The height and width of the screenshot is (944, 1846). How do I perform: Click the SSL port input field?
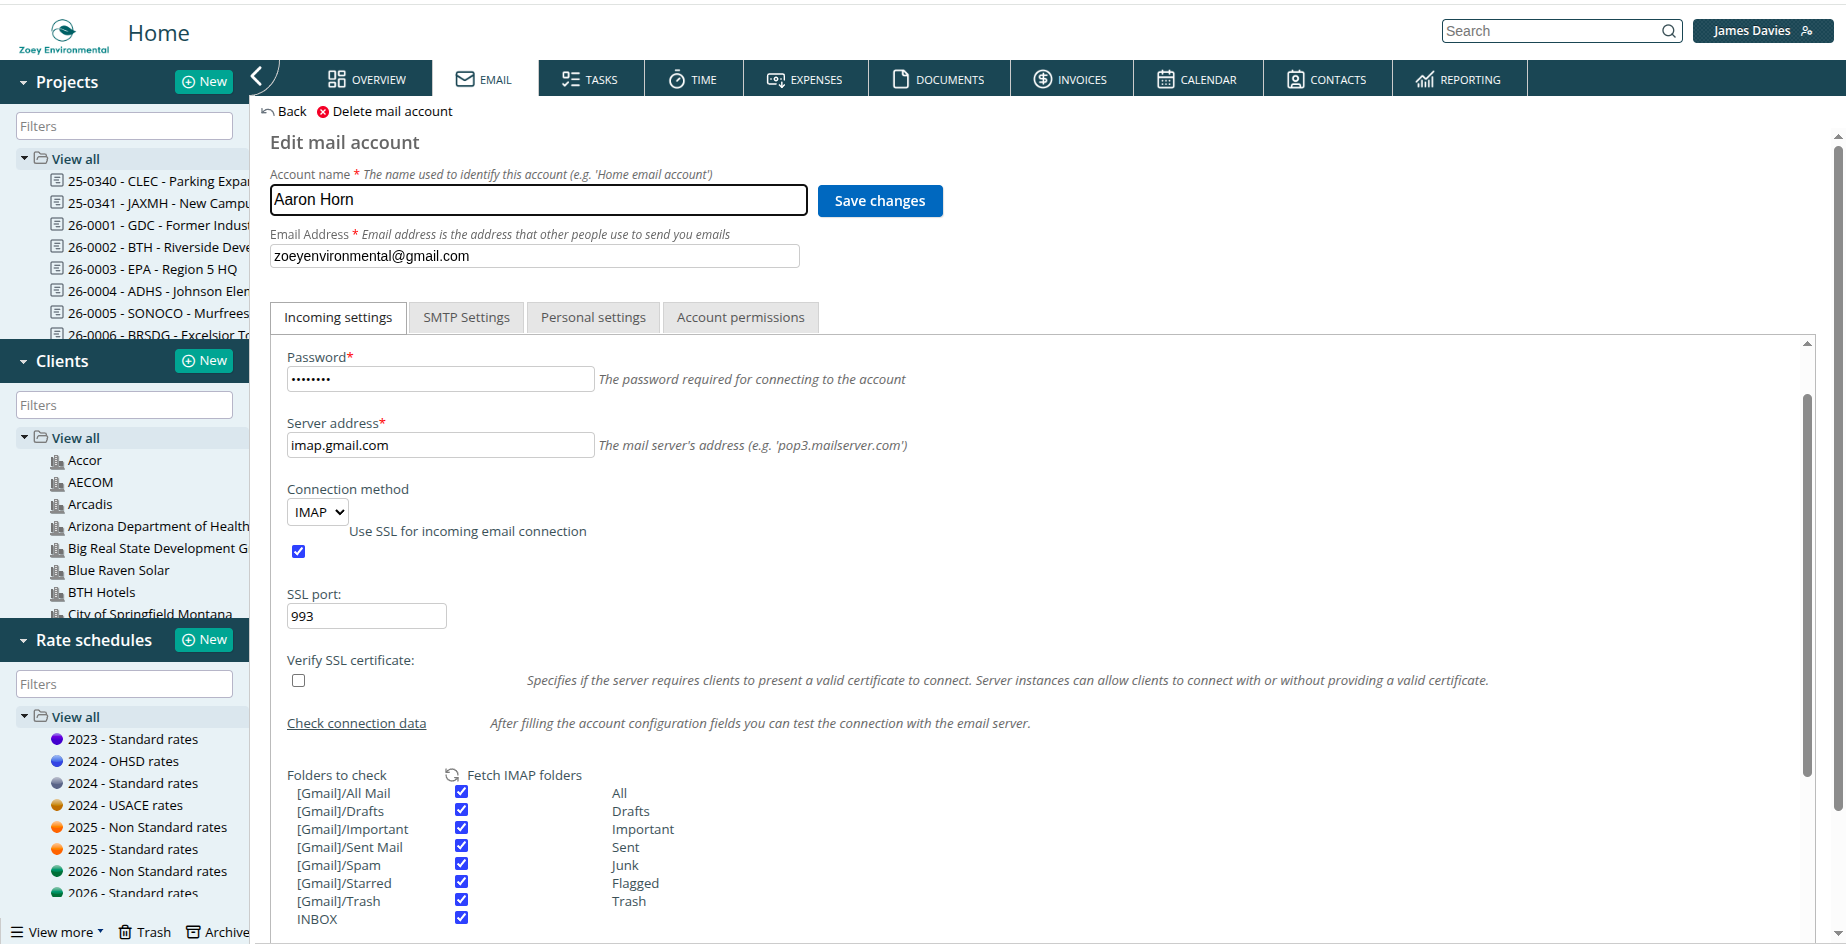click(x=366, y=616)
